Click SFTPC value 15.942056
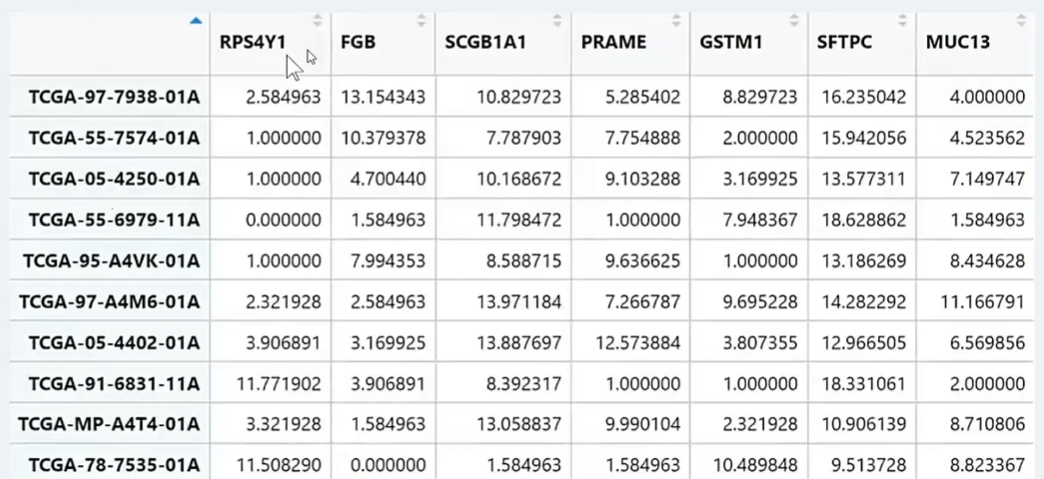 point(864,138)
